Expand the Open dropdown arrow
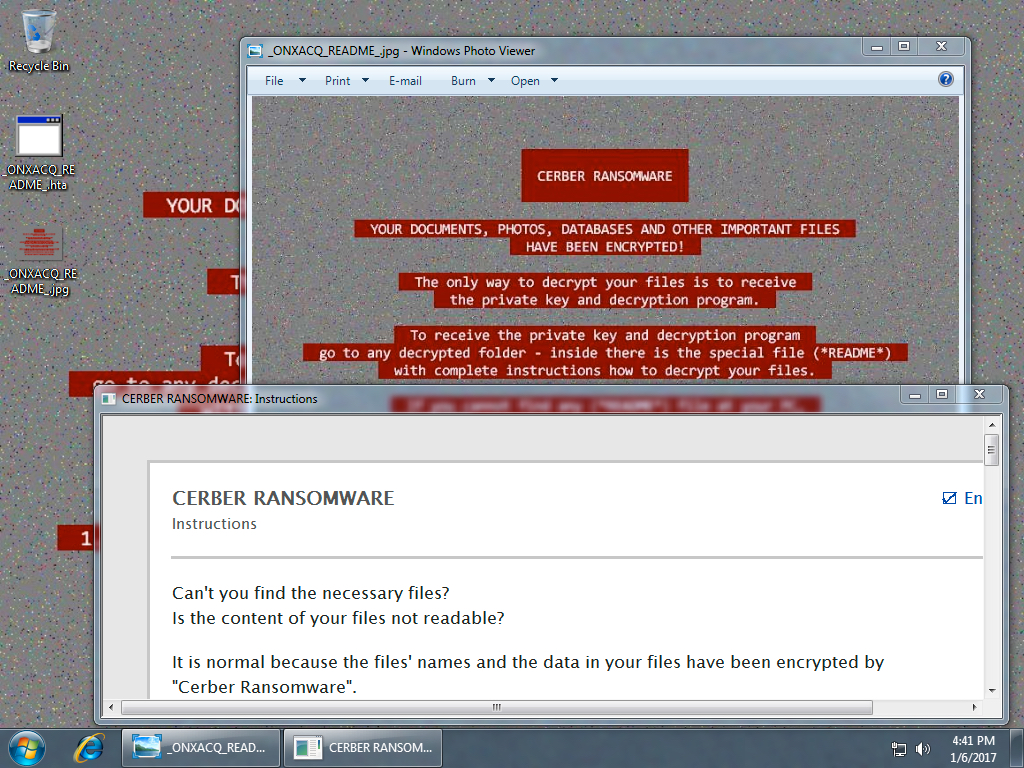Image resolution: width=1024 pixels, height=768 pixels. 554,80
